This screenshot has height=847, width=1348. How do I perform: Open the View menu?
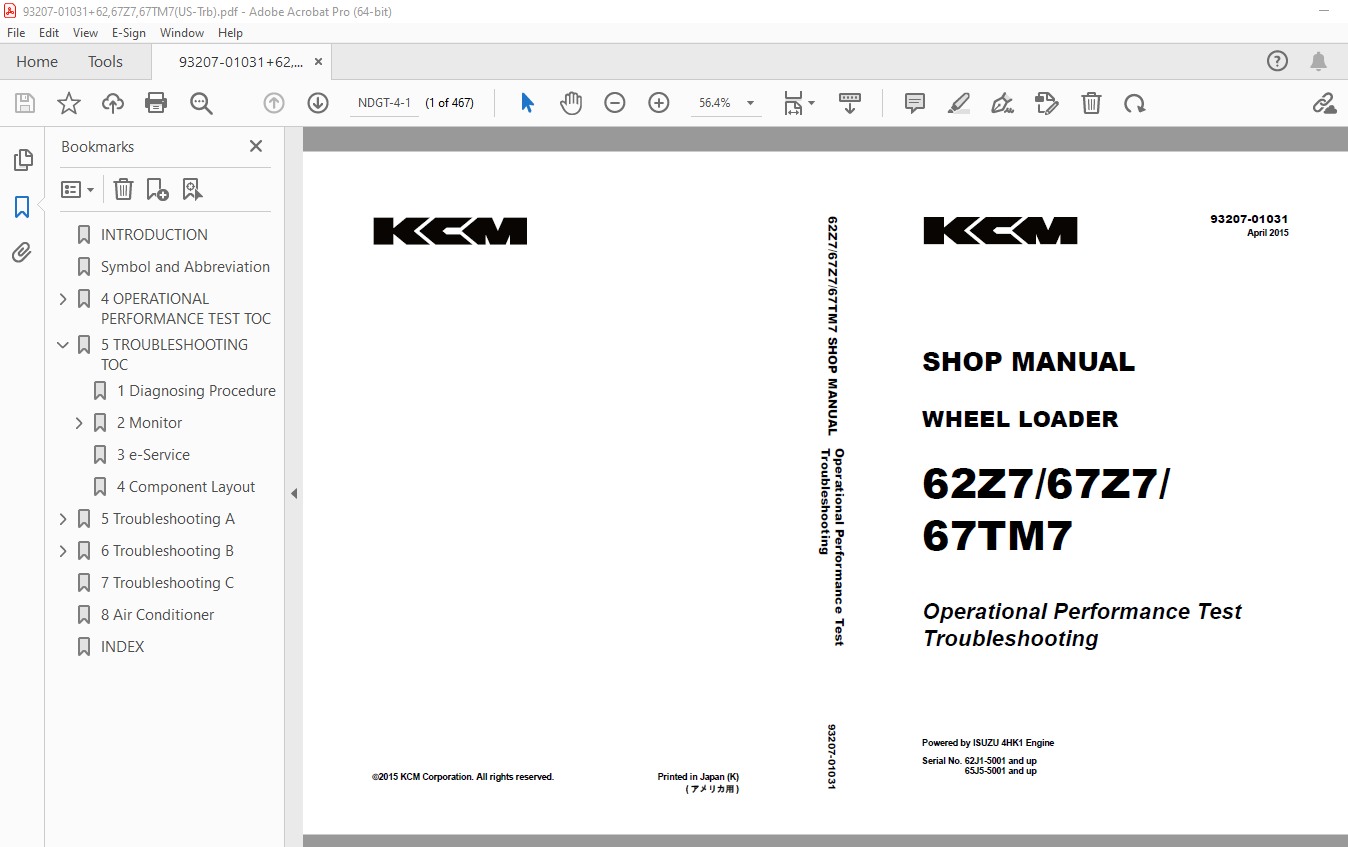[86, 33]
